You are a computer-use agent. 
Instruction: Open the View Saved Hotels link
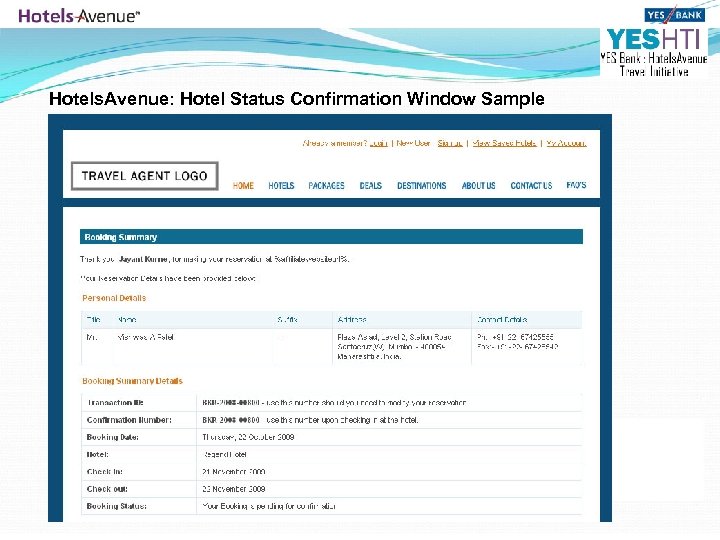coord(504,143)
